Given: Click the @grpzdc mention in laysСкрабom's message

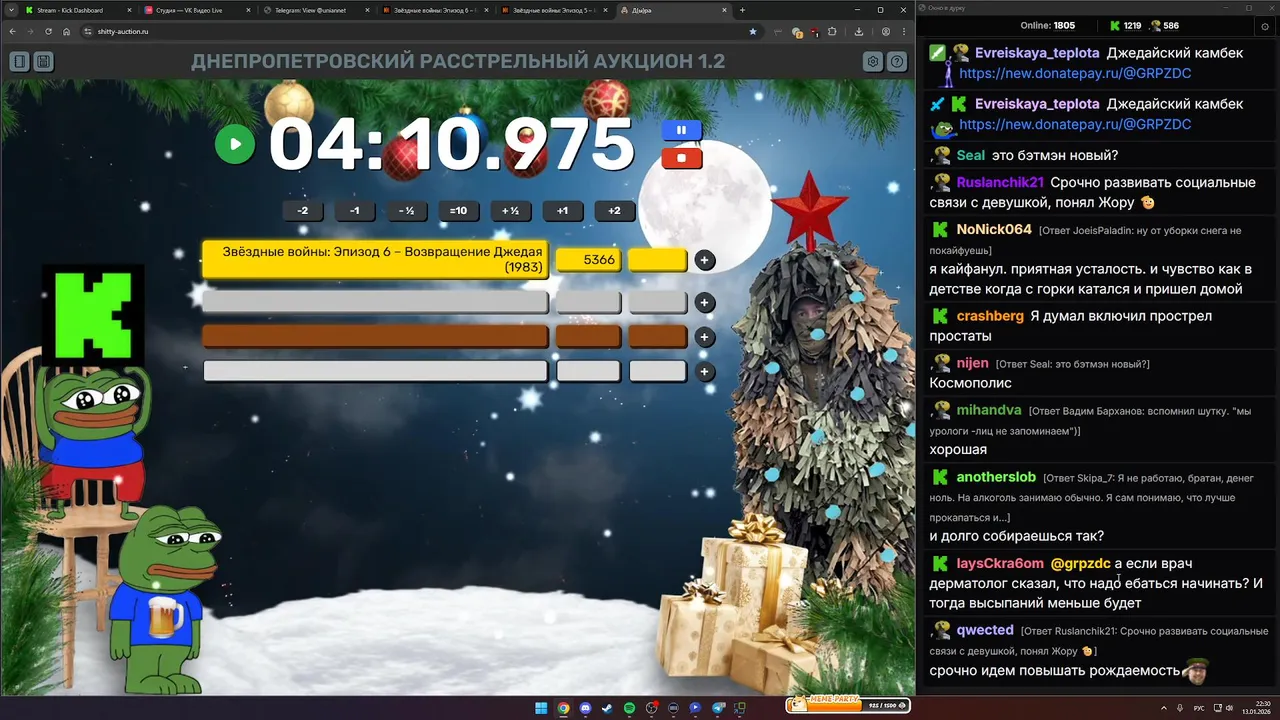Looking at the screenshot, I should 1080,563.
